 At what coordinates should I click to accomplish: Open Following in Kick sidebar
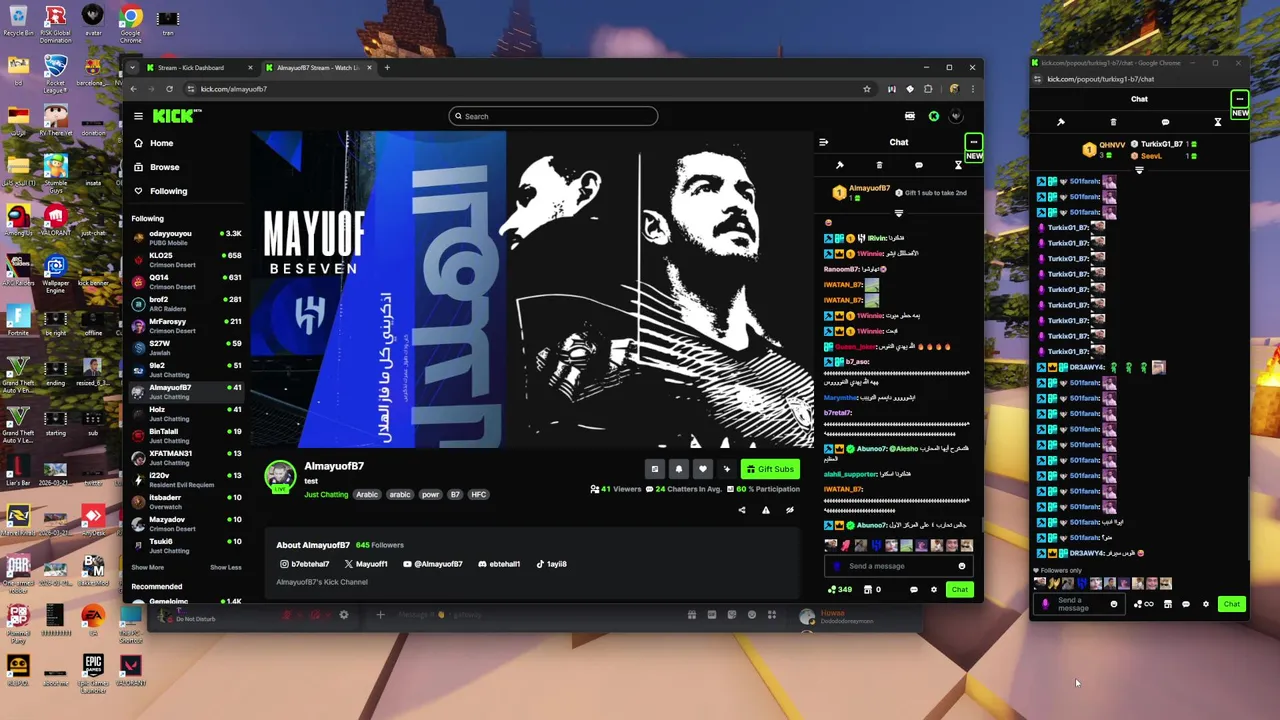point(161,191)
